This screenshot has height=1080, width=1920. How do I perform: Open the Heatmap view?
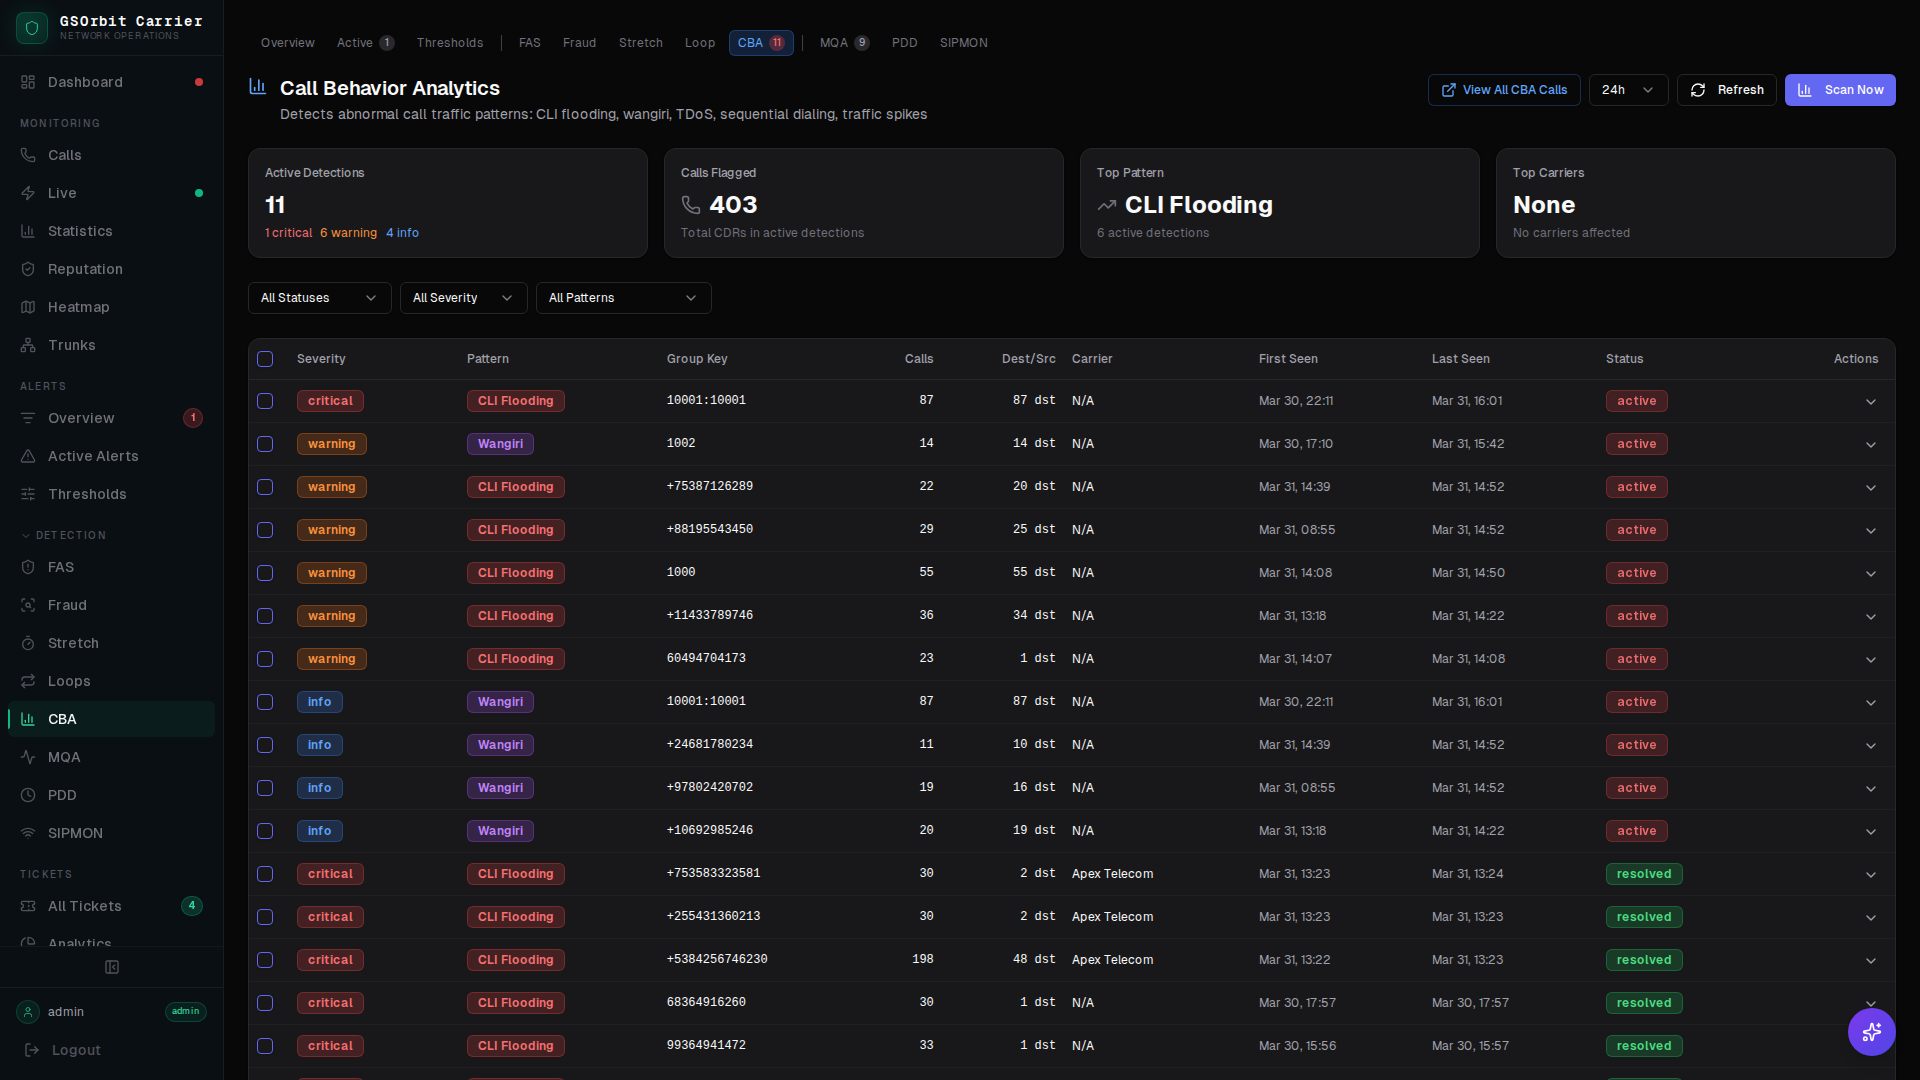tap(78, 307)
